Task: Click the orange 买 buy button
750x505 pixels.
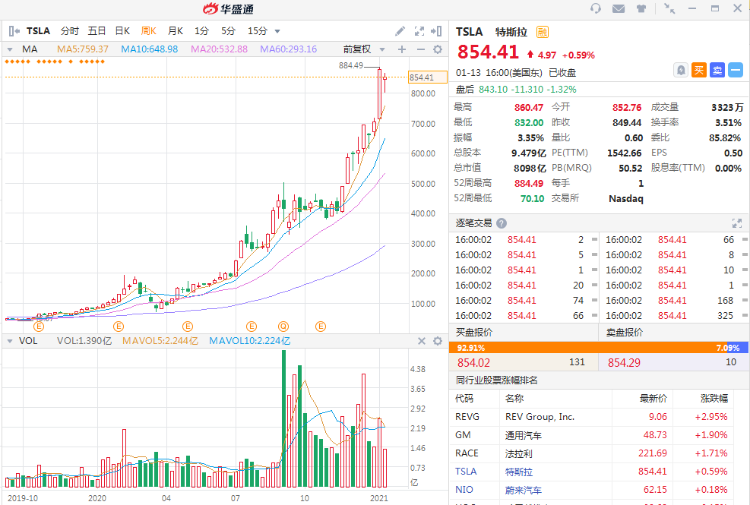Action: pos(699,70)
